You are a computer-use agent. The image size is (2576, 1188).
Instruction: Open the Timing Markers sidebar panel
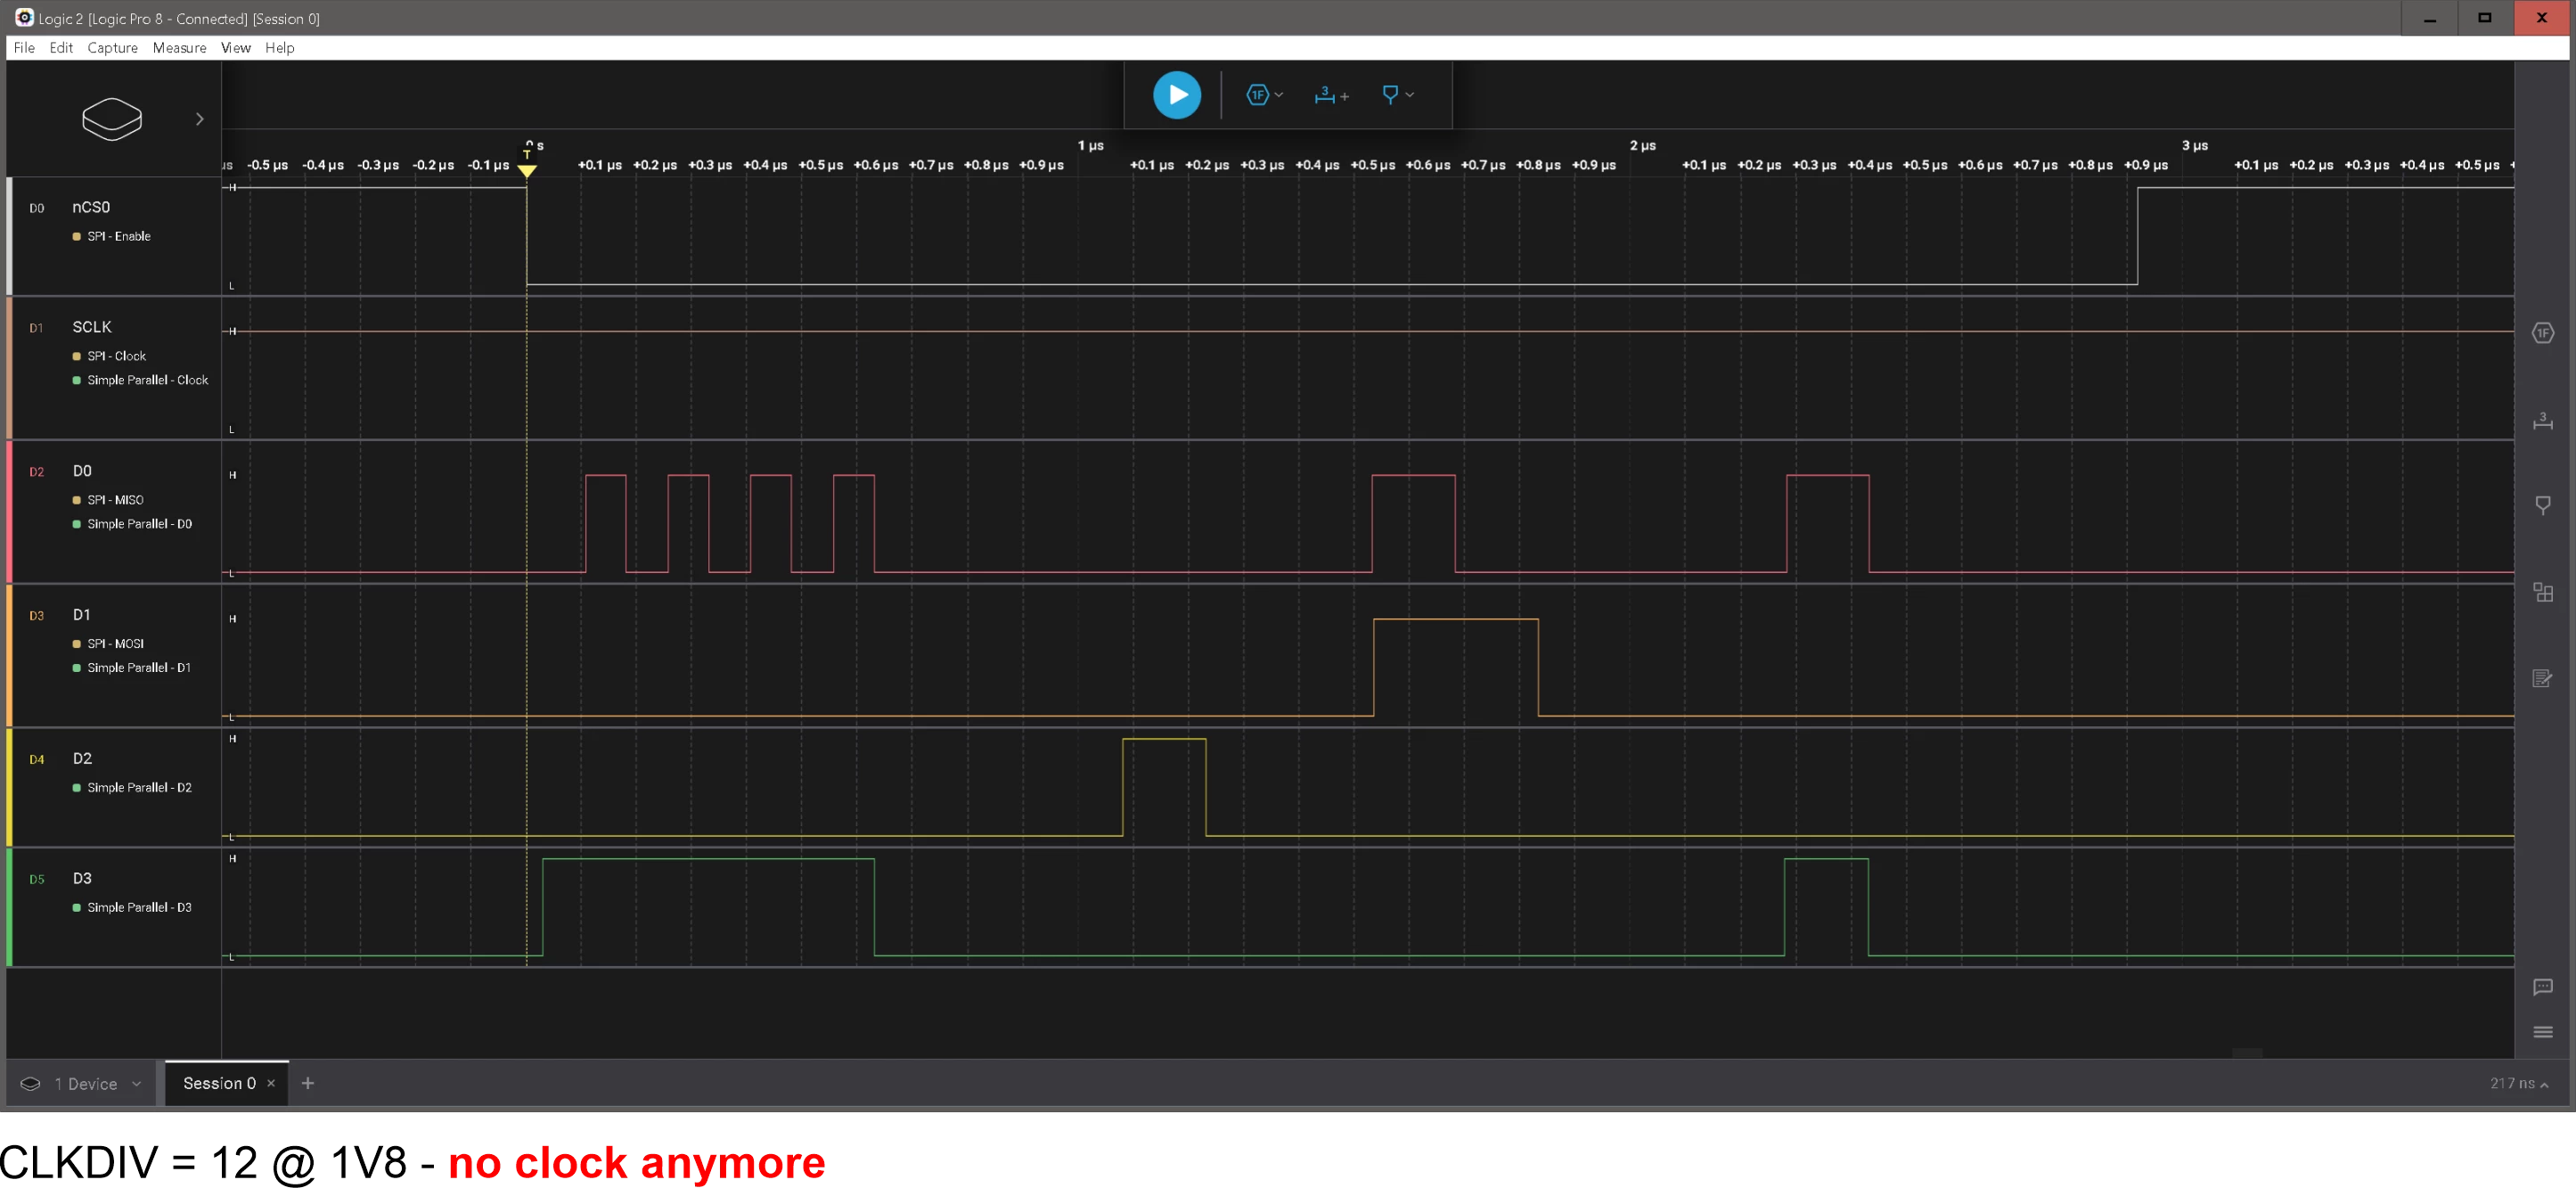[2543, 420]
